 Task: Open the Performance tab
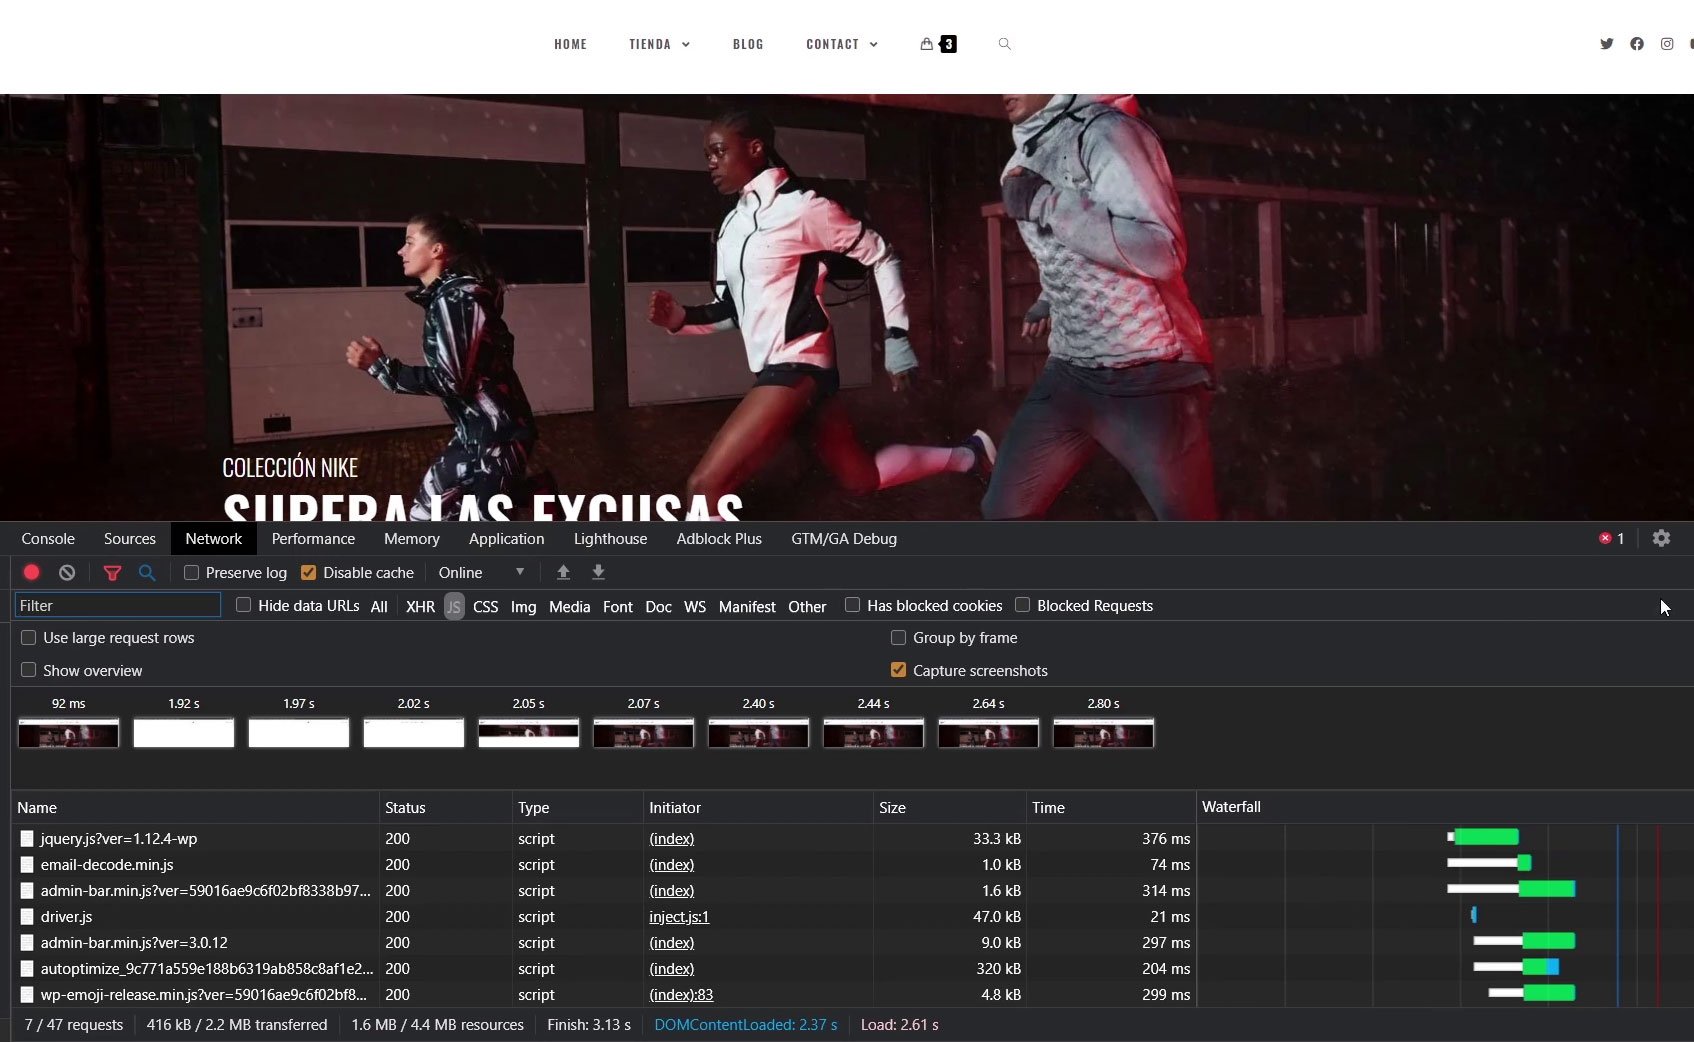click(x=313, y=538)
